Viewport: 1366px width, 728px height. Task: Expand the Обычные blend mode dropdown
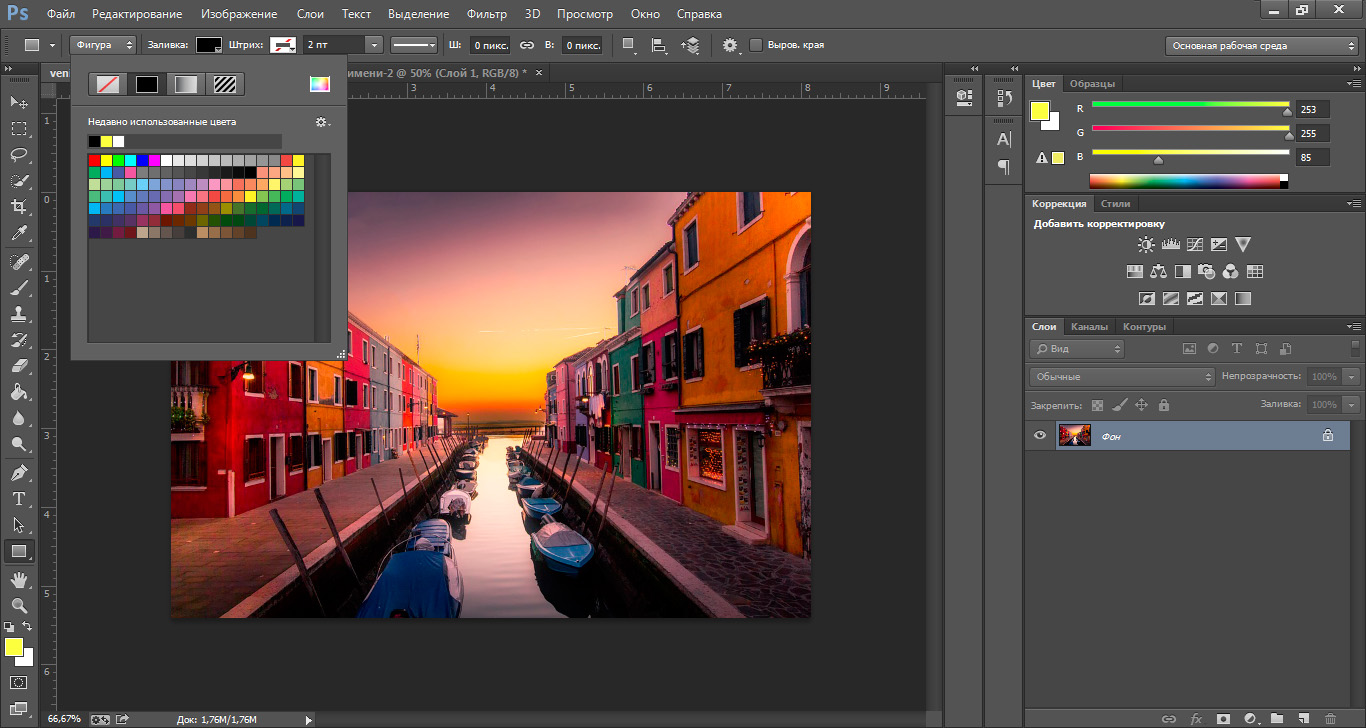[1121, 377]
